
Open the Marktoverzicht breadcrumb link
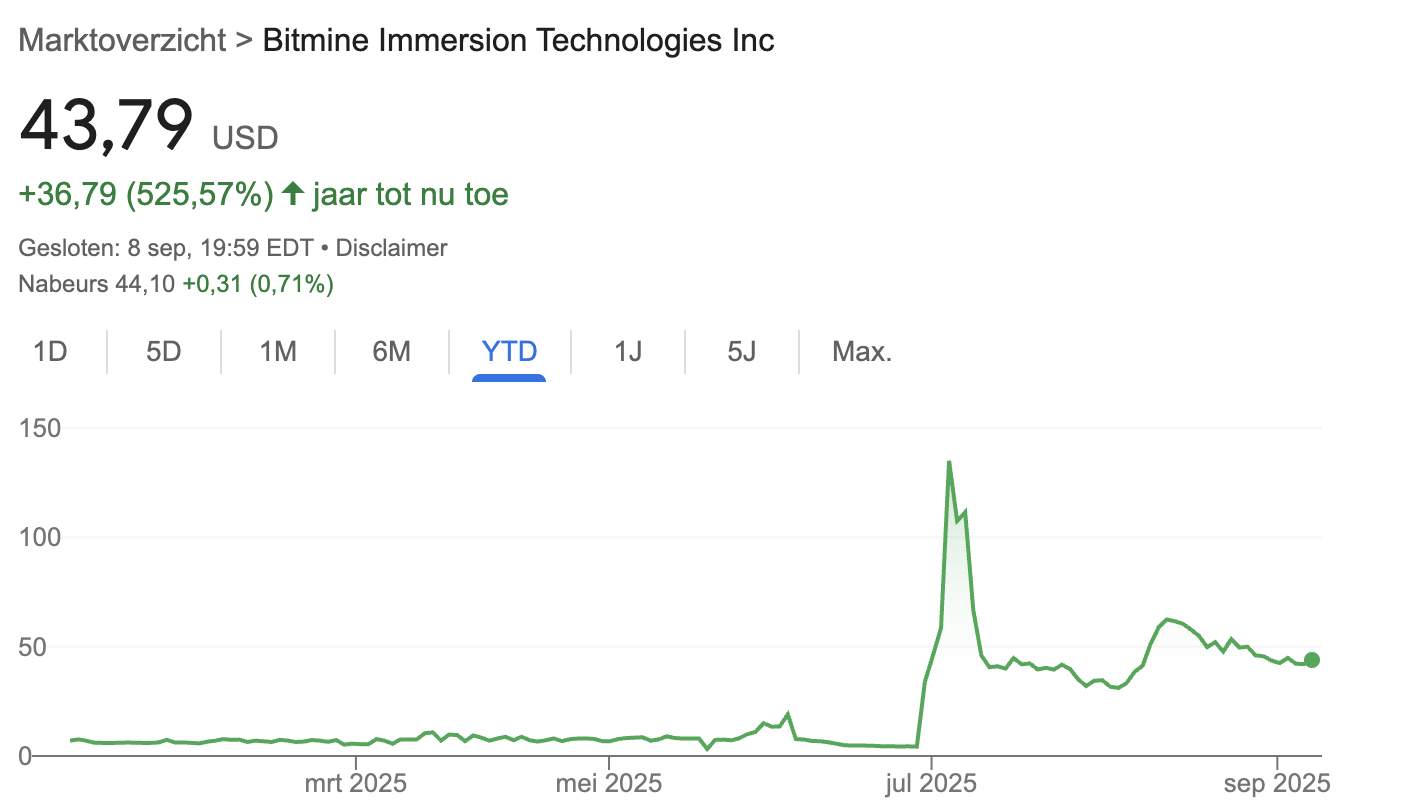click(123, 41)
